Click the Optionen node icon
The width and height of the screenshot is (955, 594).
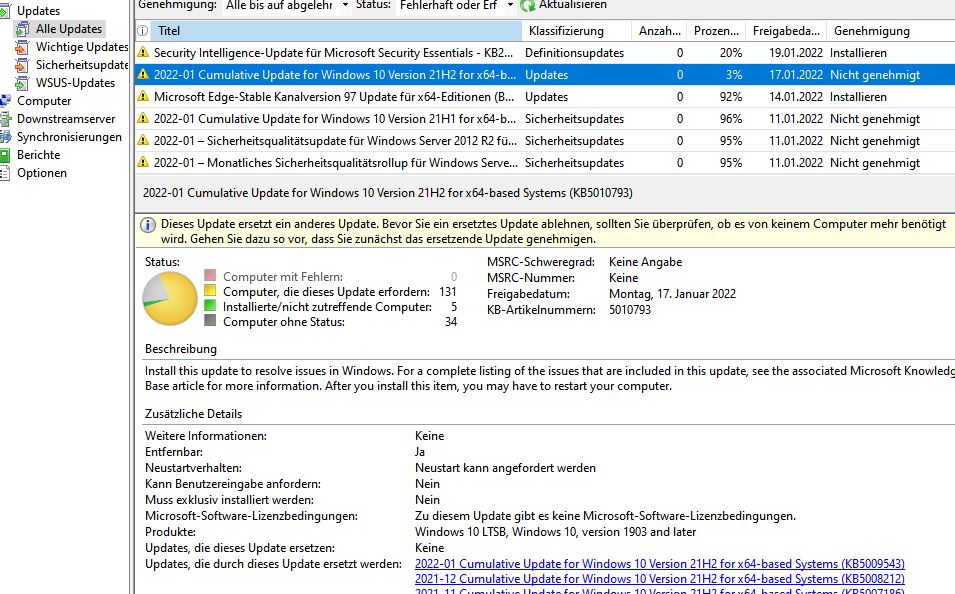(x=5, y=173)
